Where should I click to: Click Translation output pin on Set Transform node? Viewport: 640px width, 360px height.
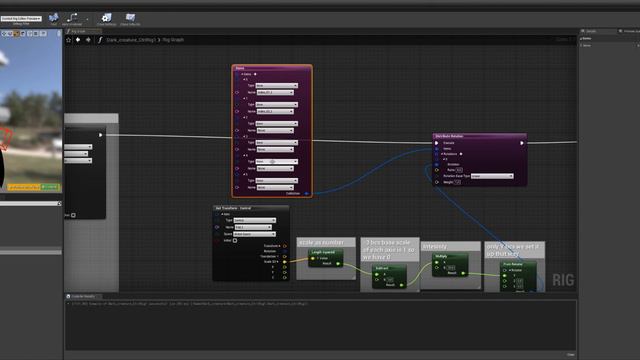click(x=284, y=257)
